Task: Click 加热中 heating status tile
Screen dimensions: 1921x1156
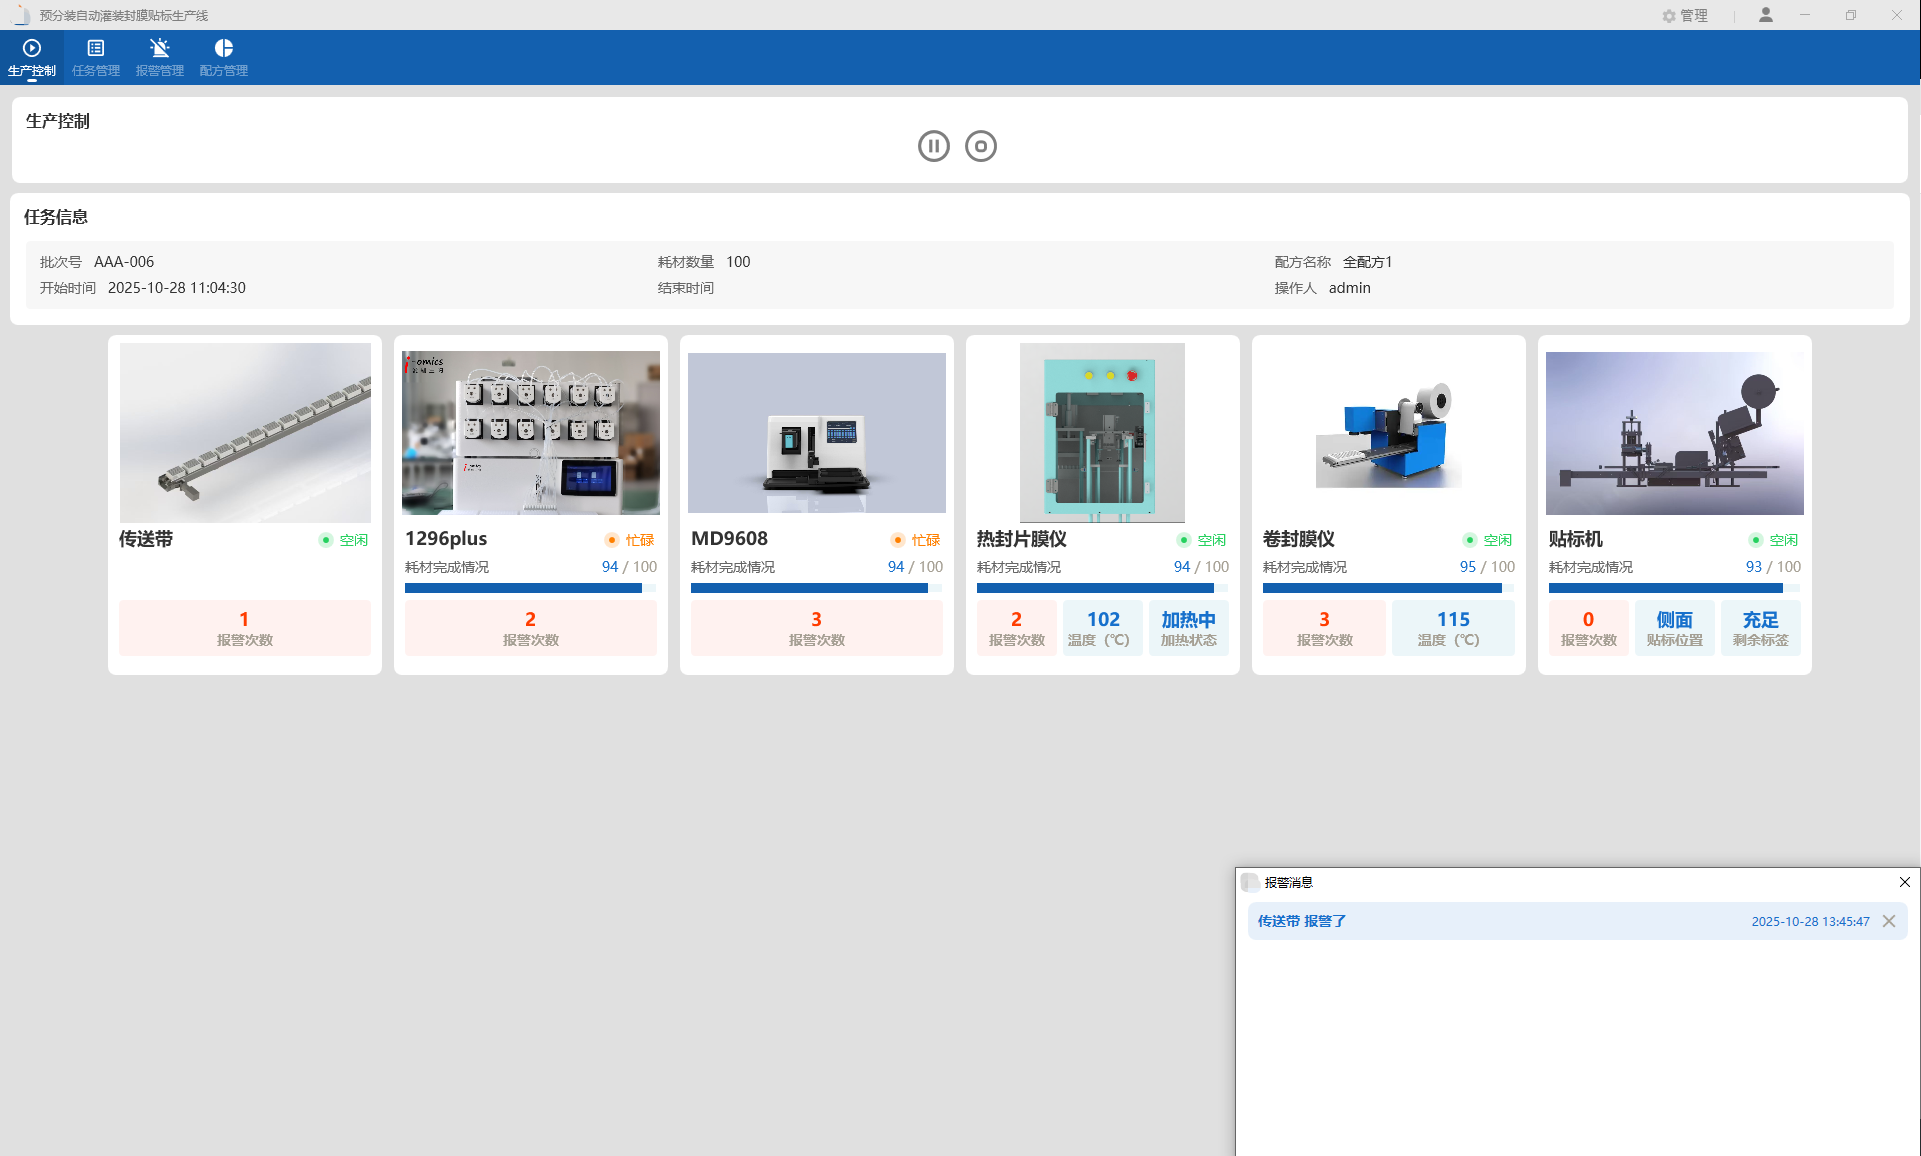Action: (x=1188, y=628)
